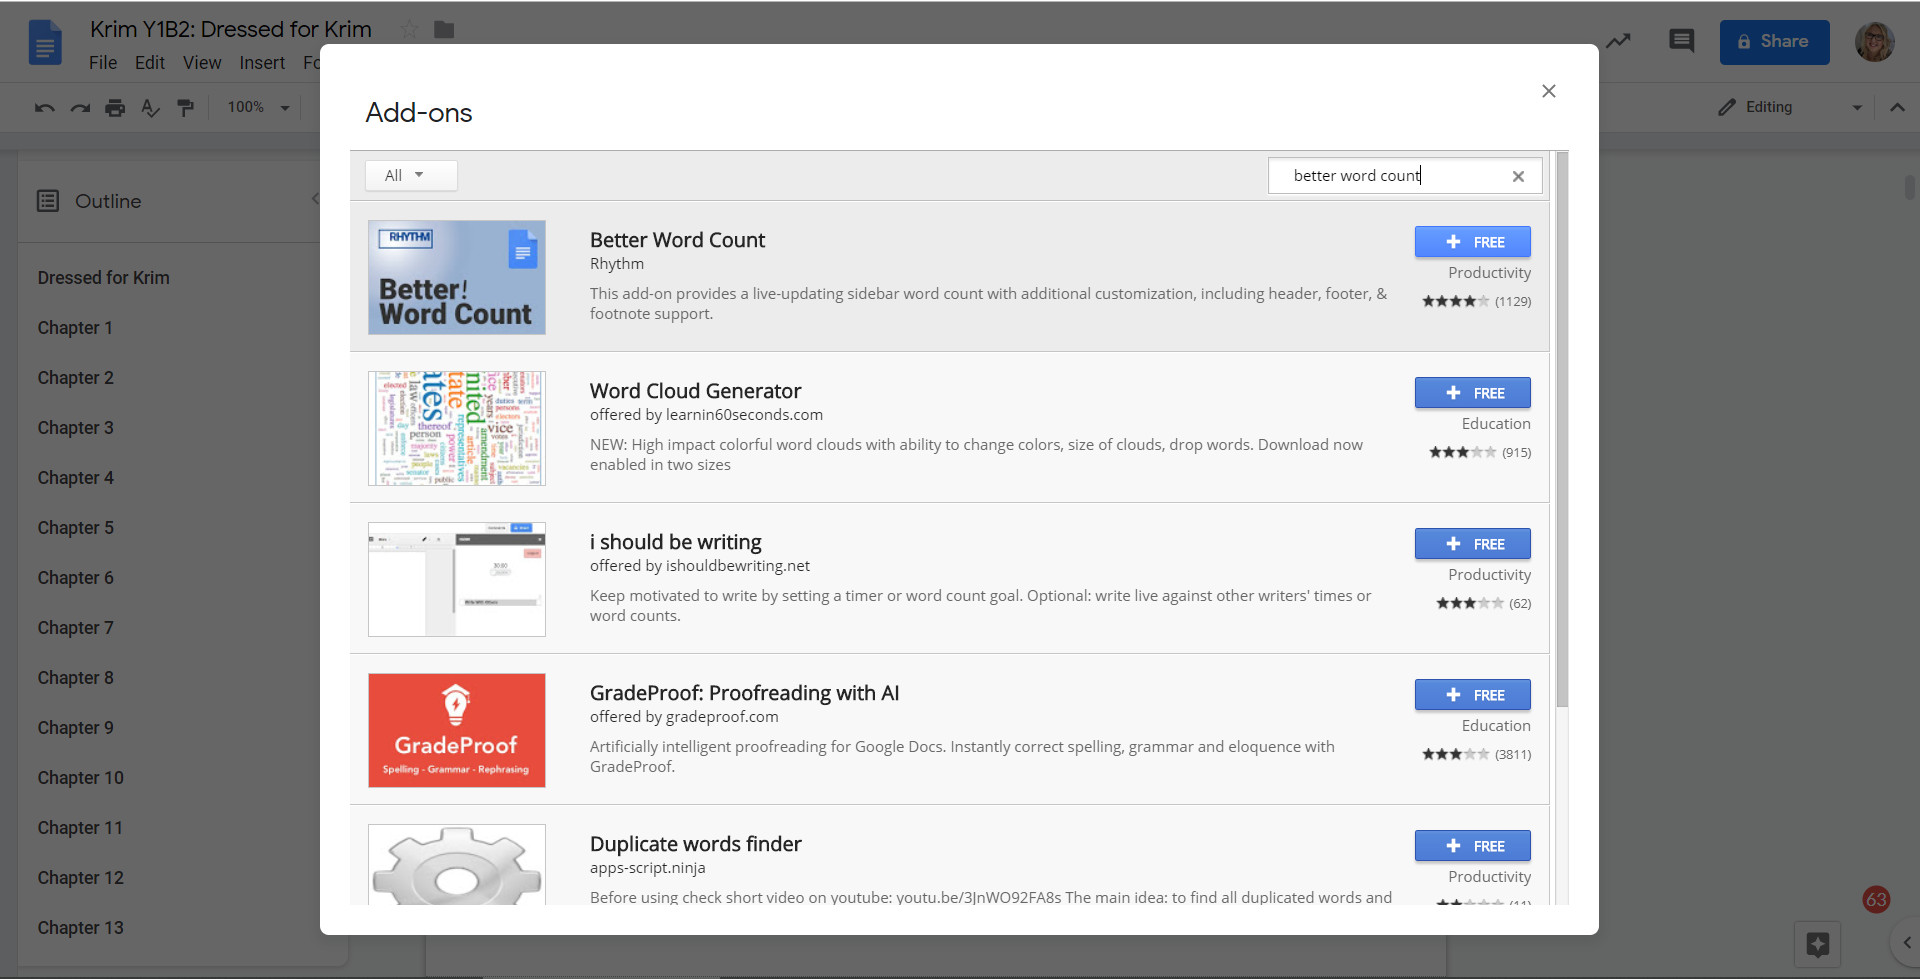
Task: Move document using folder icon
Action: (444, 30)
